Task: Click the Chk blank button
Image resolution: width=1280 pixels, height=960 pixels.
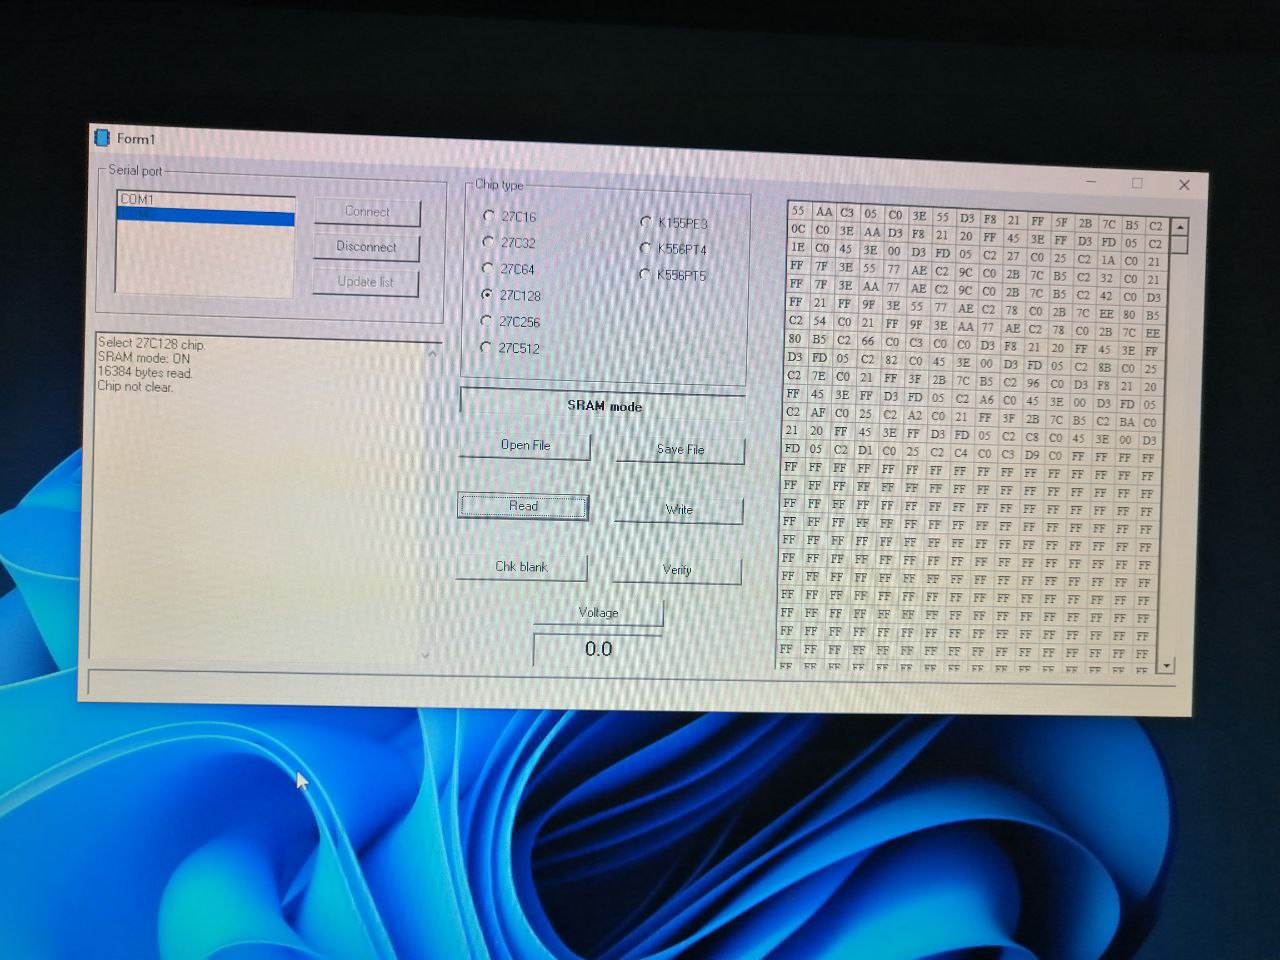Action: click(x=521, y=567)
